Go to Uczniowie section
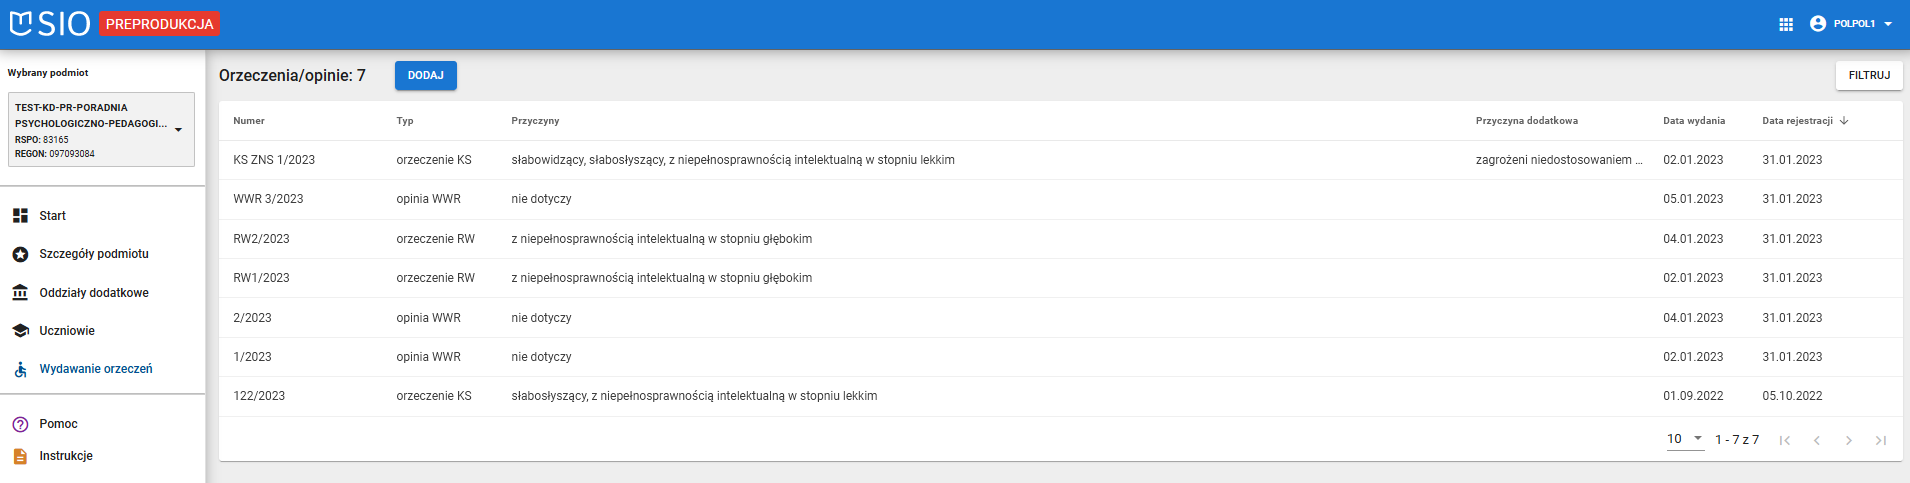 pos(67,331)
